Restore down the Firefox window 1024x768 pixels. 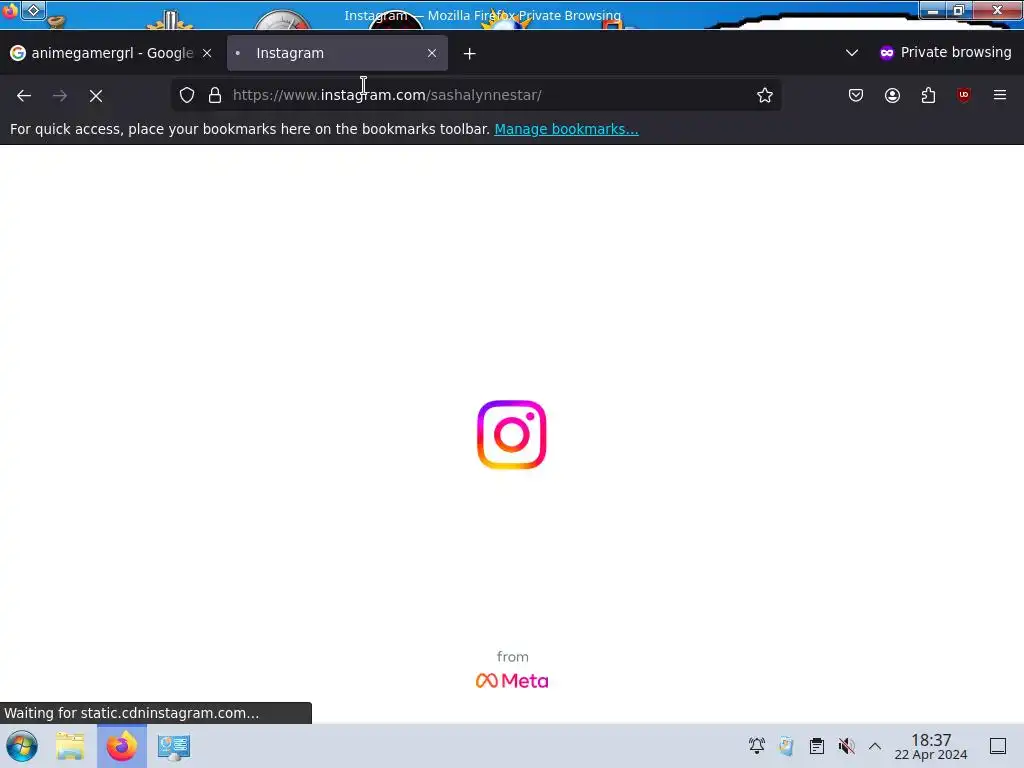pos(959,10)
